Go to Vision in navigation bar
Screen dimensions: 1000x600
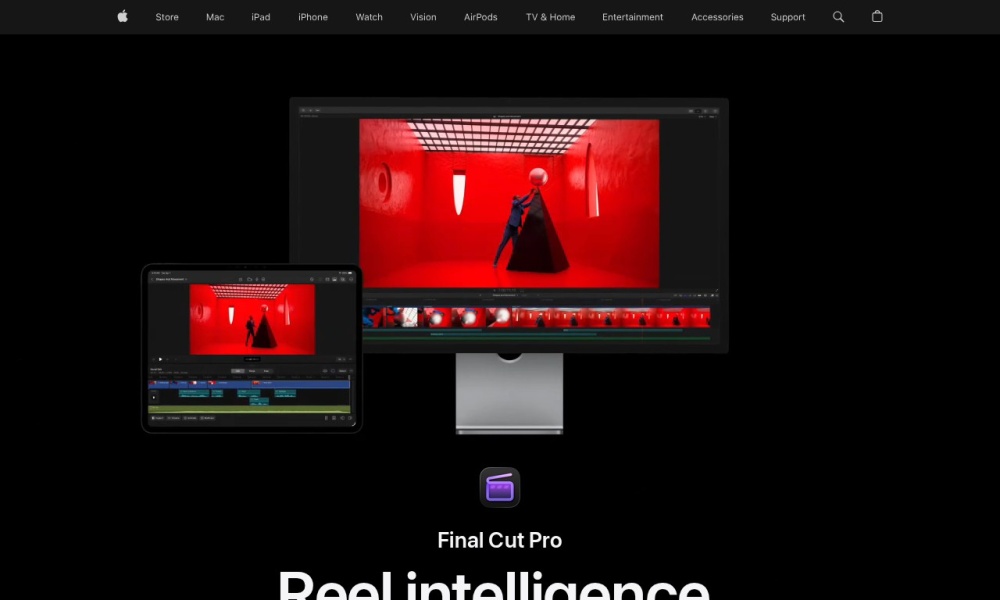point(423,17)
